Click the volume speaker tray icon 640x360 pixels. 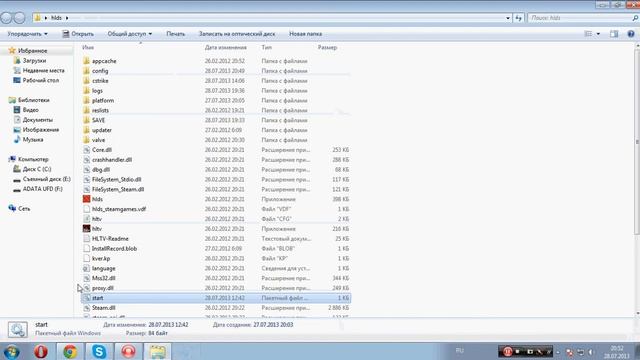click(x=591, y=352)
